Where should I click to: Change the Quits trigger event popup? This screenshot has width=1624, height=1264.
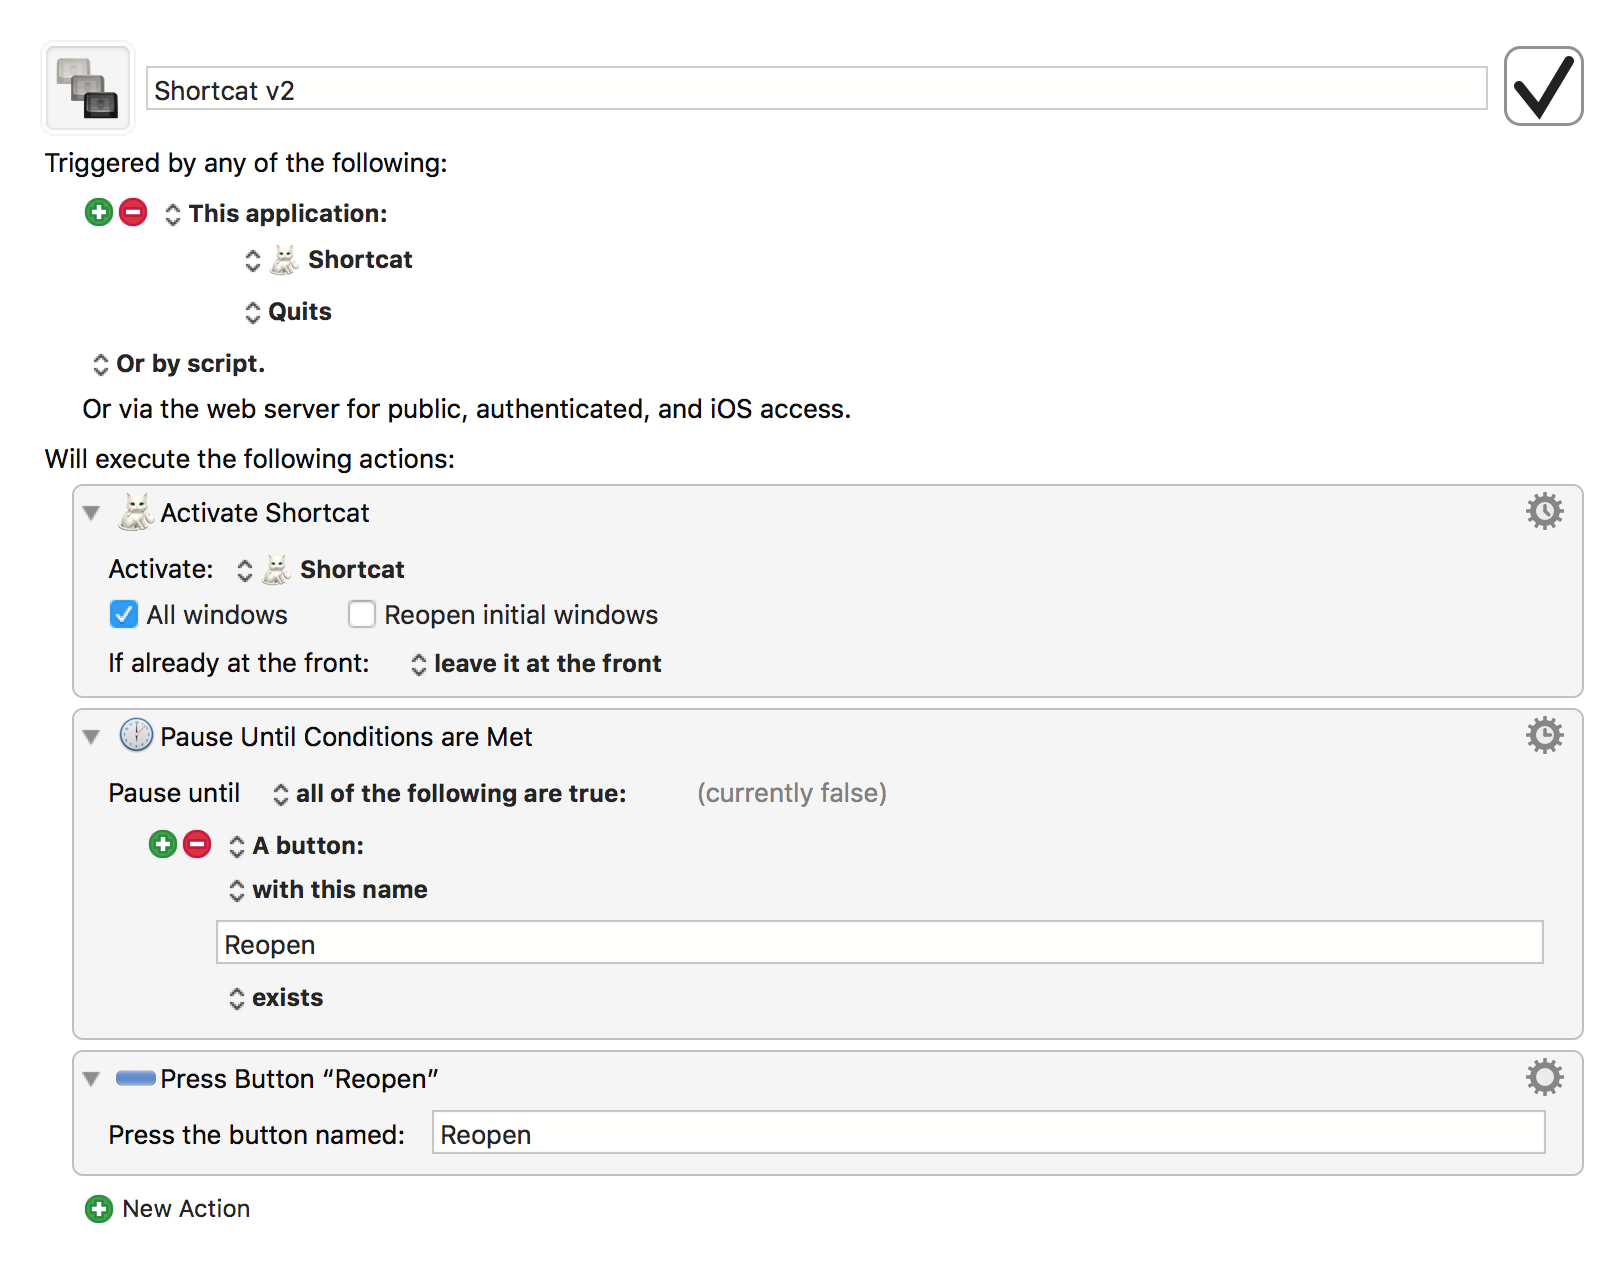(288, 312)
